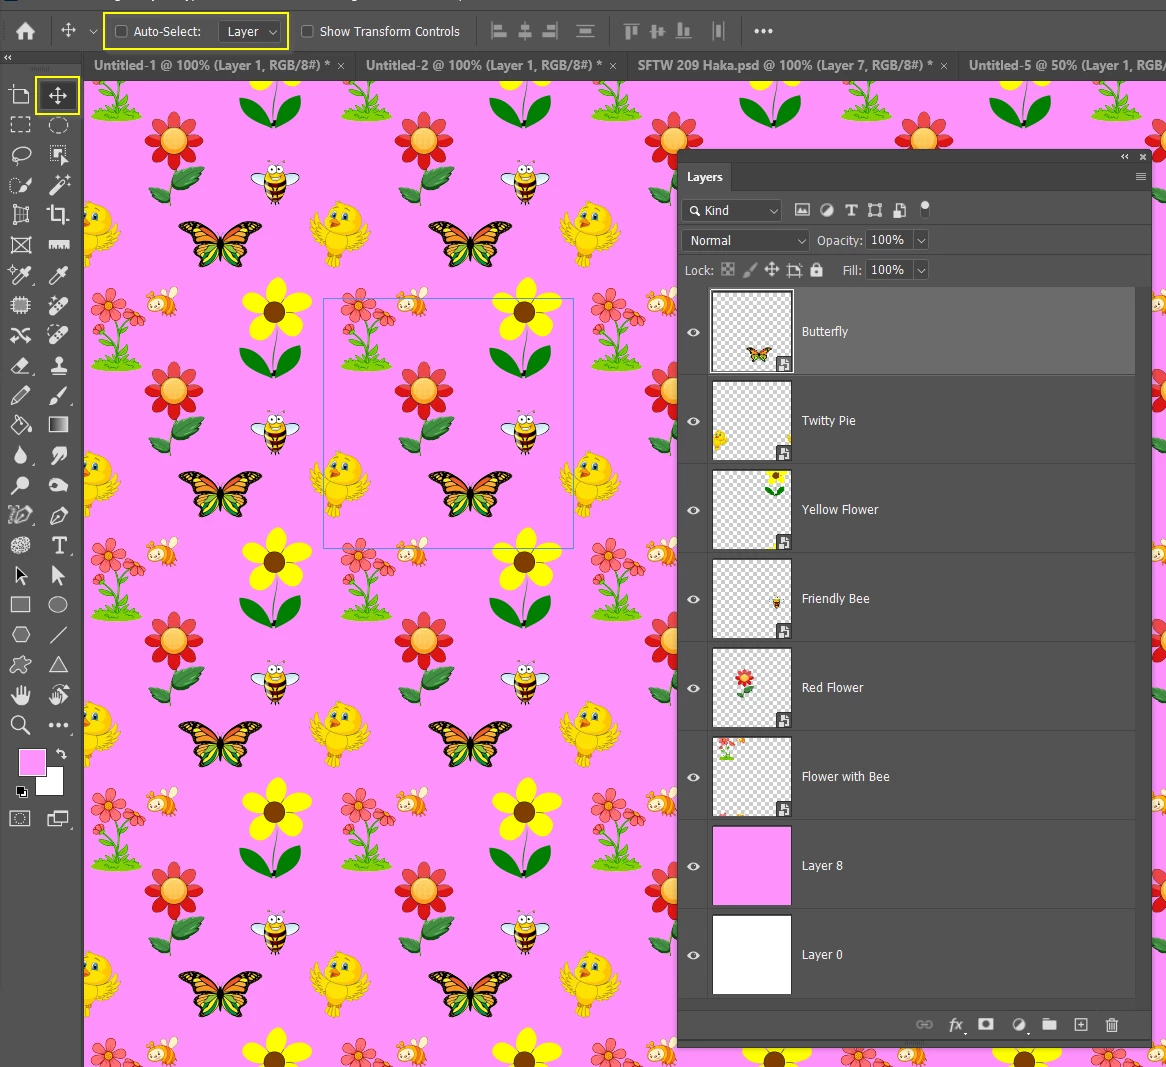Select the Brush tool
Viewport: 1166px width, 1067px height.
58,395
